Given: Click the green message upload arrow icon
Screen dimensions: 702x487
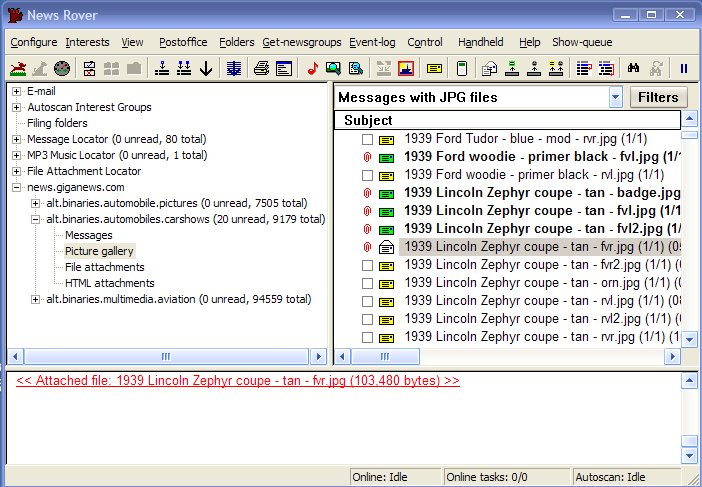Looking at the screenshot, I should (512, 68).
